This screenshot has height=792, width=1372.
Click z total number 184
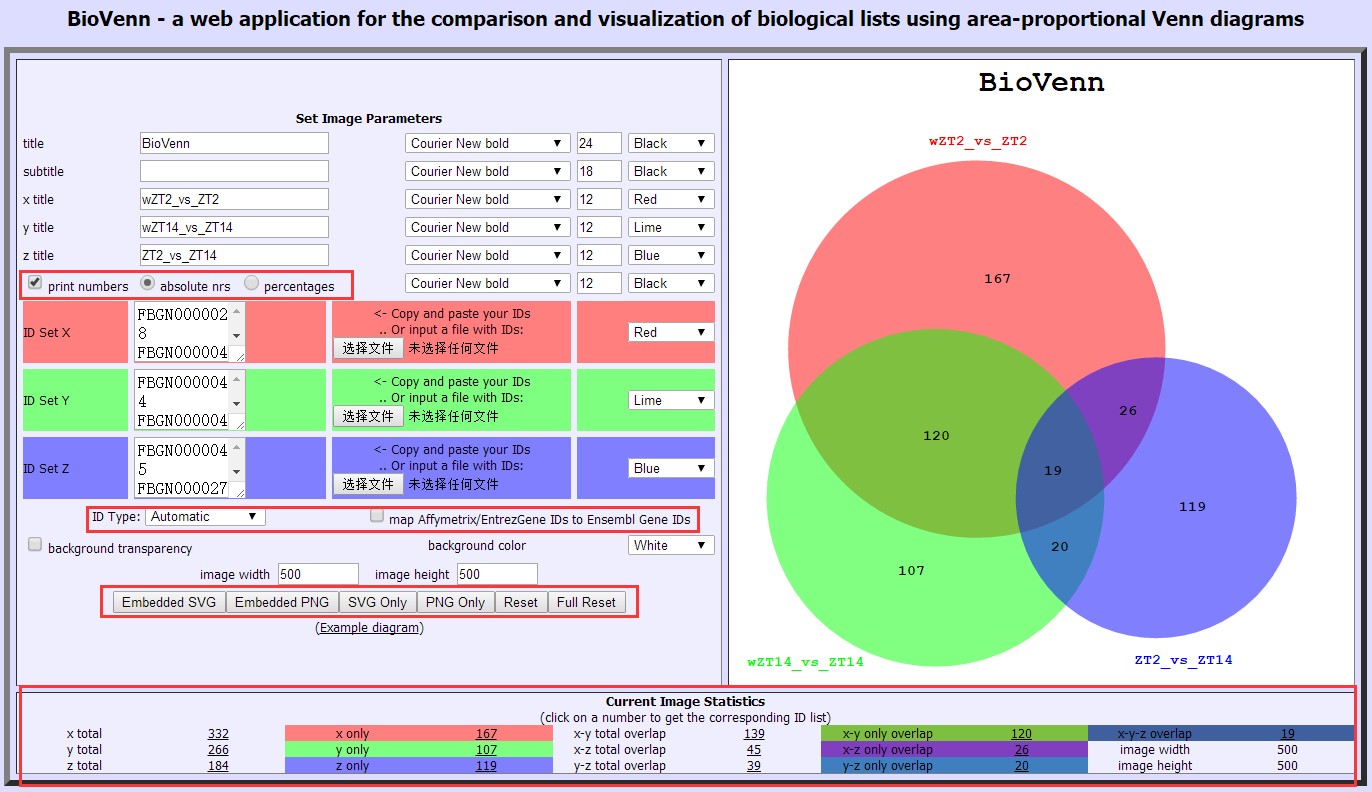(218, 766)
